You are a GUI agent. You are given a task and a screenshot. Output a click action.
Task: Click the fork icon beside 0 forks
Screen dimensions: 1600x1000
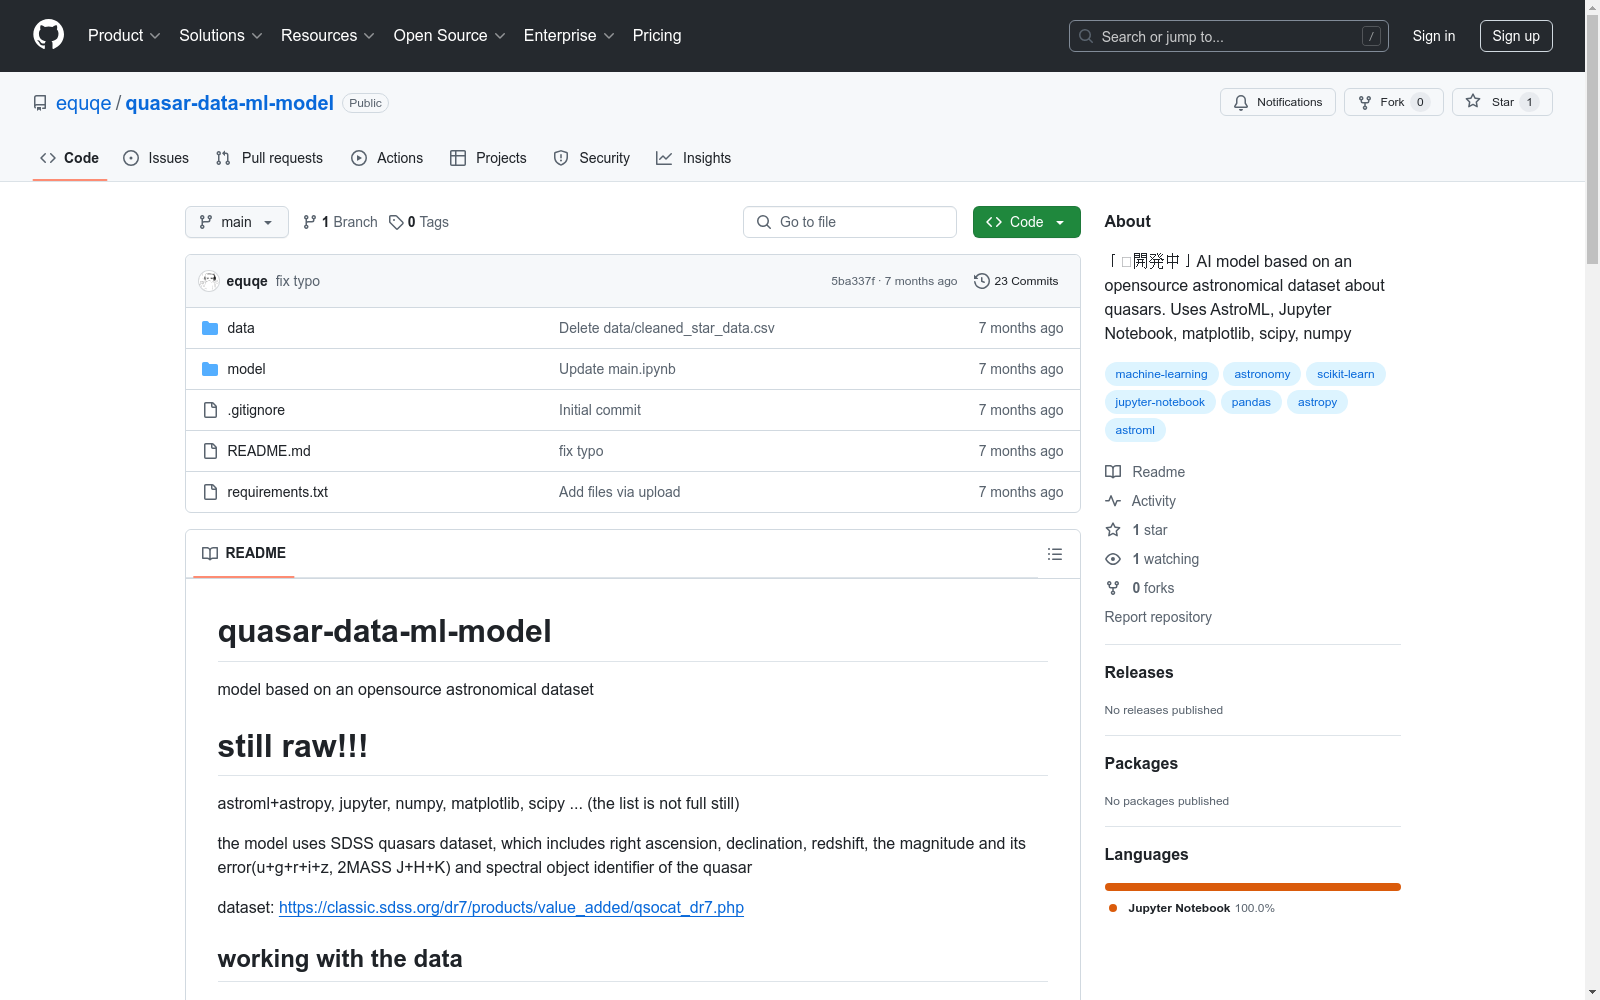point(1113,588)
